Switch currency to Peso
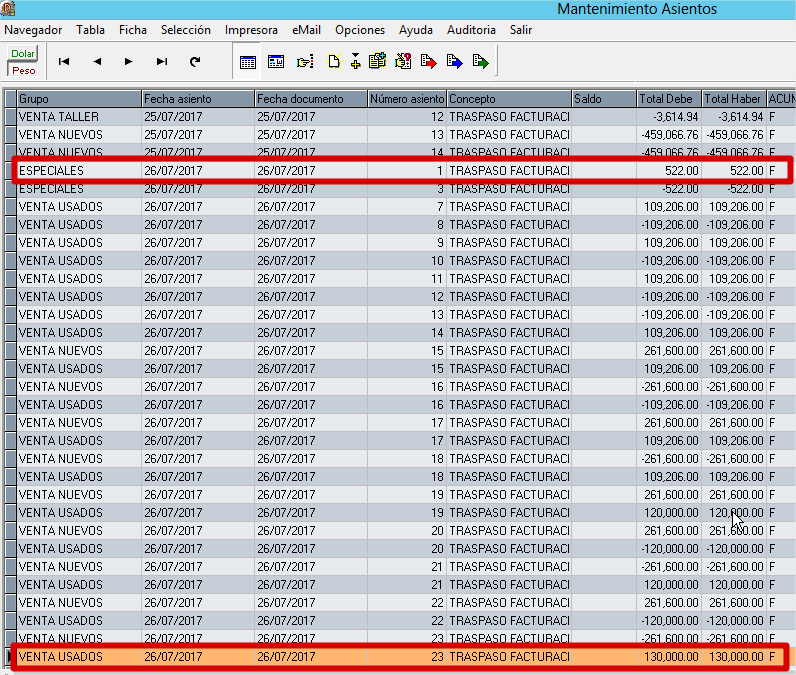 point(23,71)
